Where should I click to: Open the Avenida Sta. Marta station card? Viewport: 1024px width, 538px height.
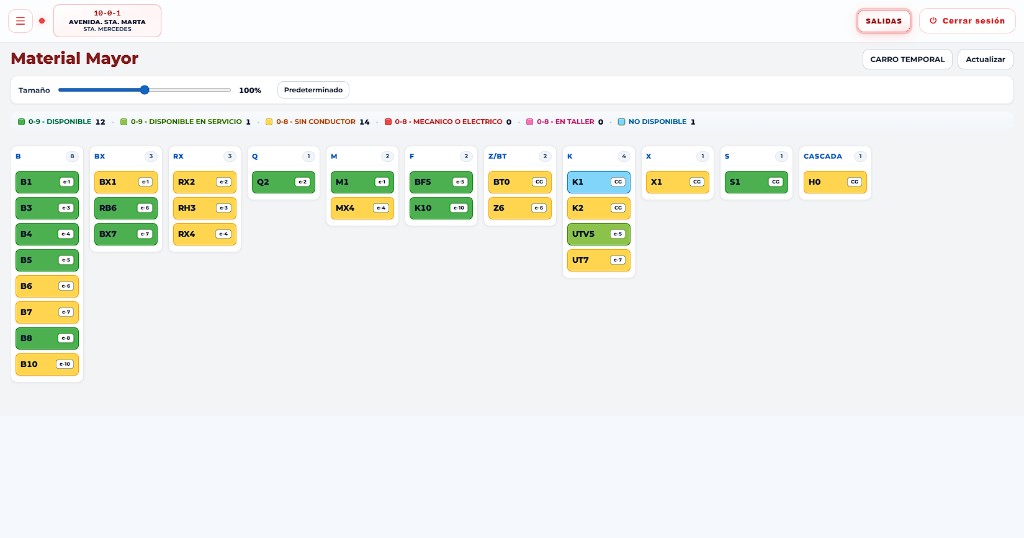(x=107, y=21)
